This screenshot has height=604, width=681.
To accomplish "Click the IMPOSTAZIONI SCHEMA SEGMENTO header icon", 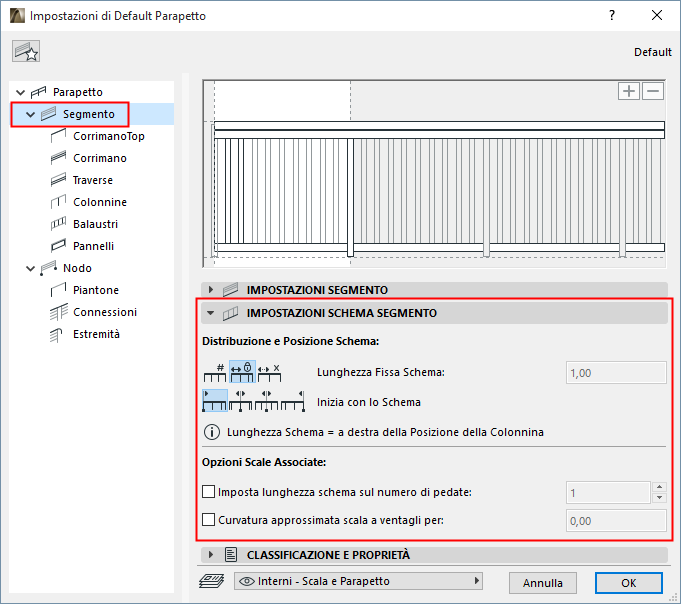I will coord(231,313).
